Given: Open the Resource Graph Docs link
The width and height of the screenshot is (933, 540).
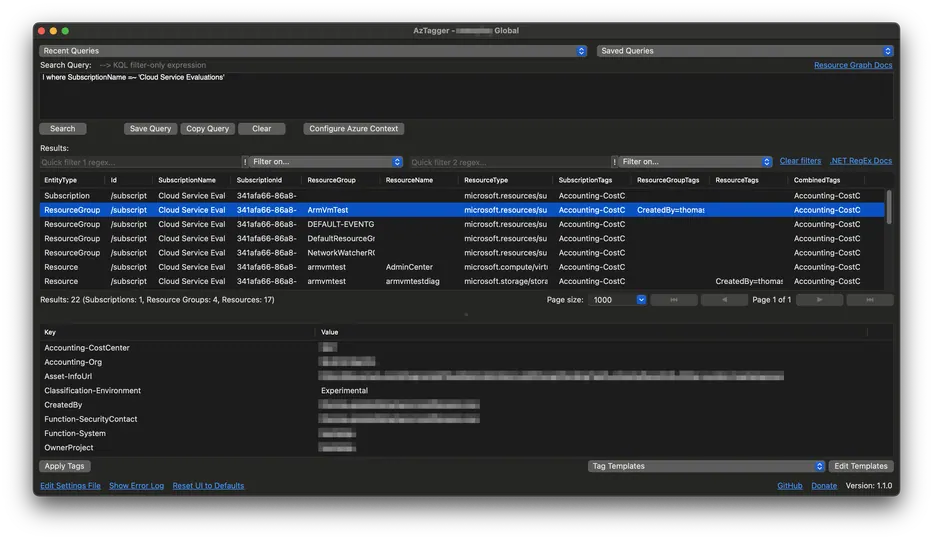Looking at the screenshot, I should (x=853, y=65).
